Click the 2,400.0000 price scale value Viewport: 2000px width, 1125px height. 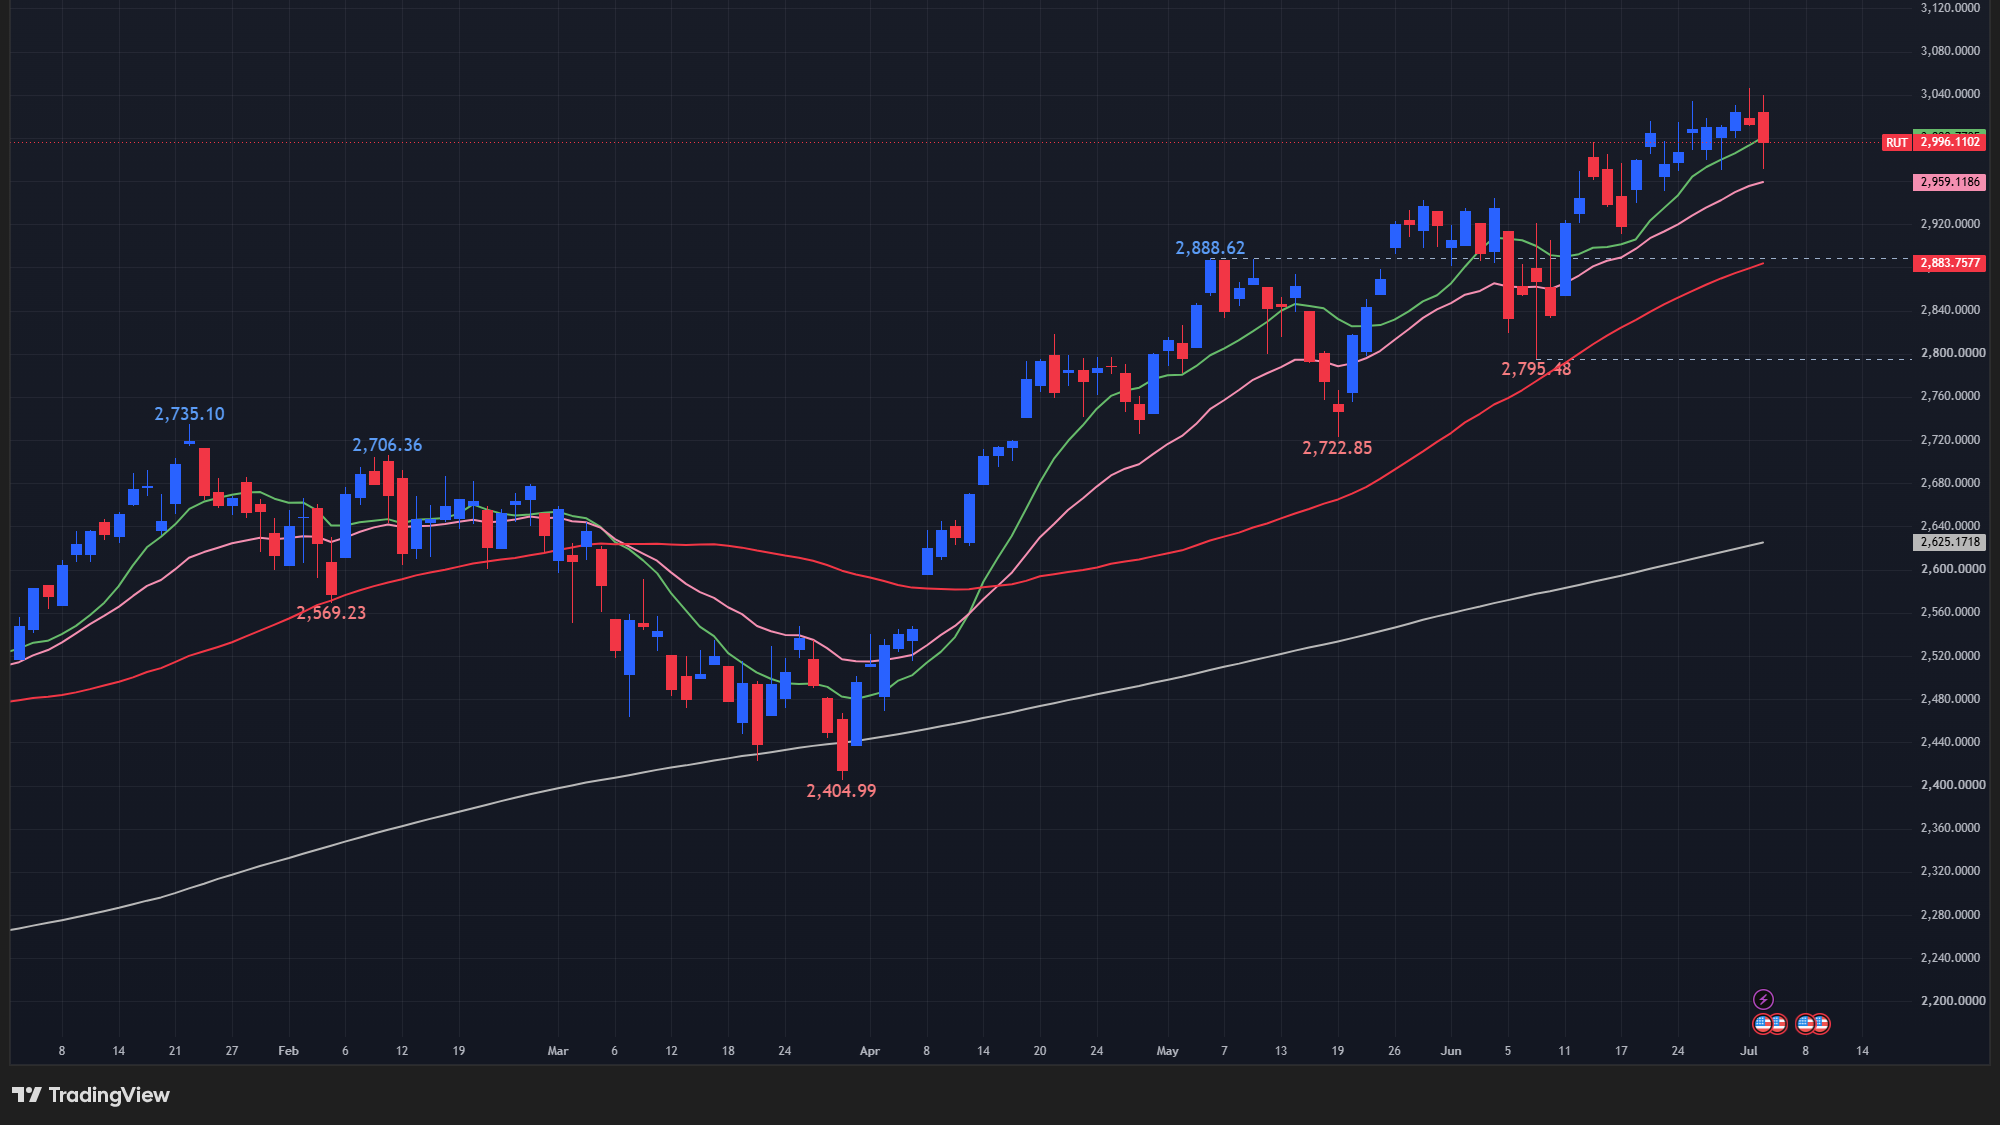1952,785
